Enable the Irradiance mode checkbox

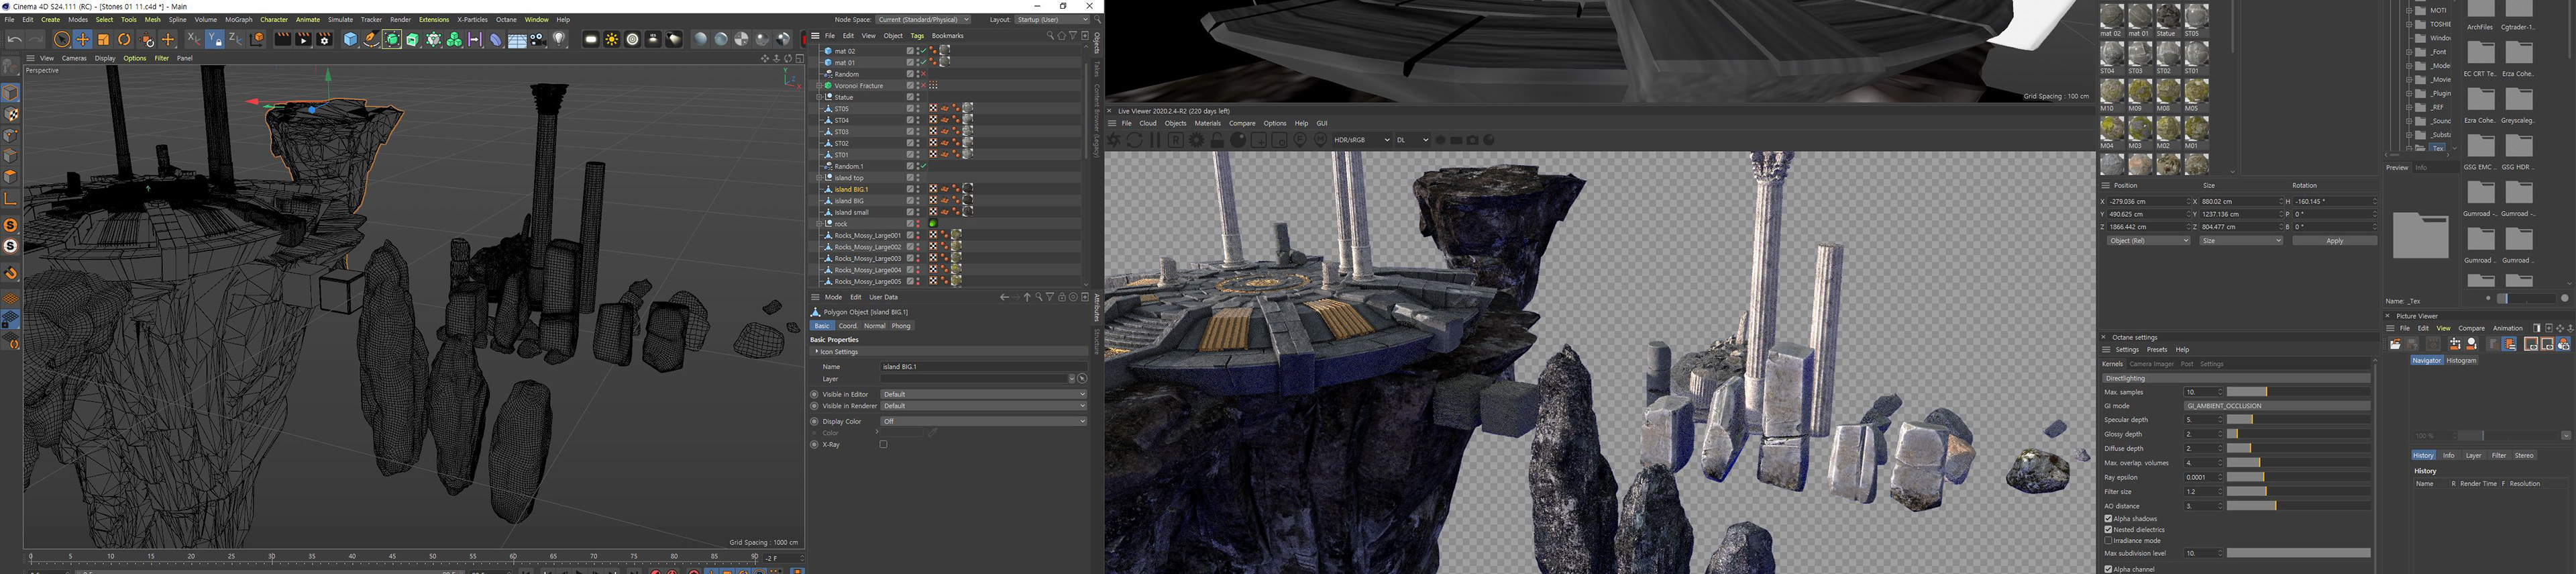click(x=2108, y=541)
